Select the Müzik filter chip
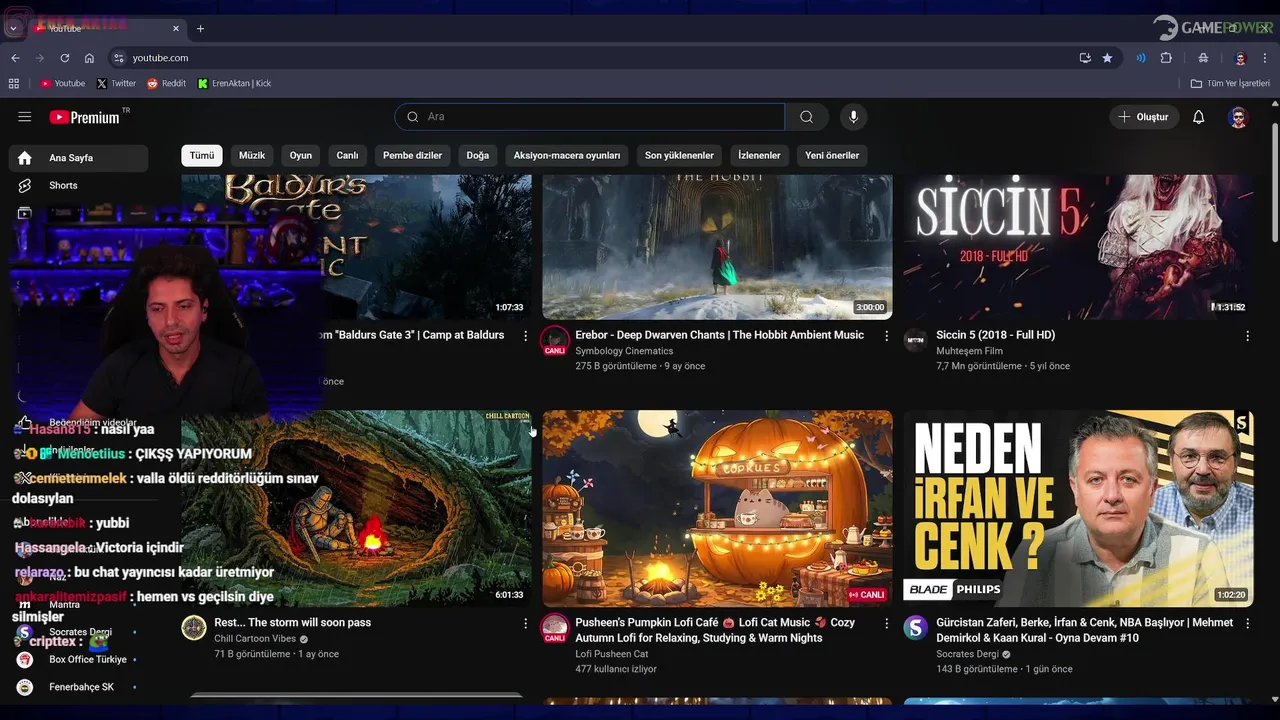 click(x=252, y=156)
